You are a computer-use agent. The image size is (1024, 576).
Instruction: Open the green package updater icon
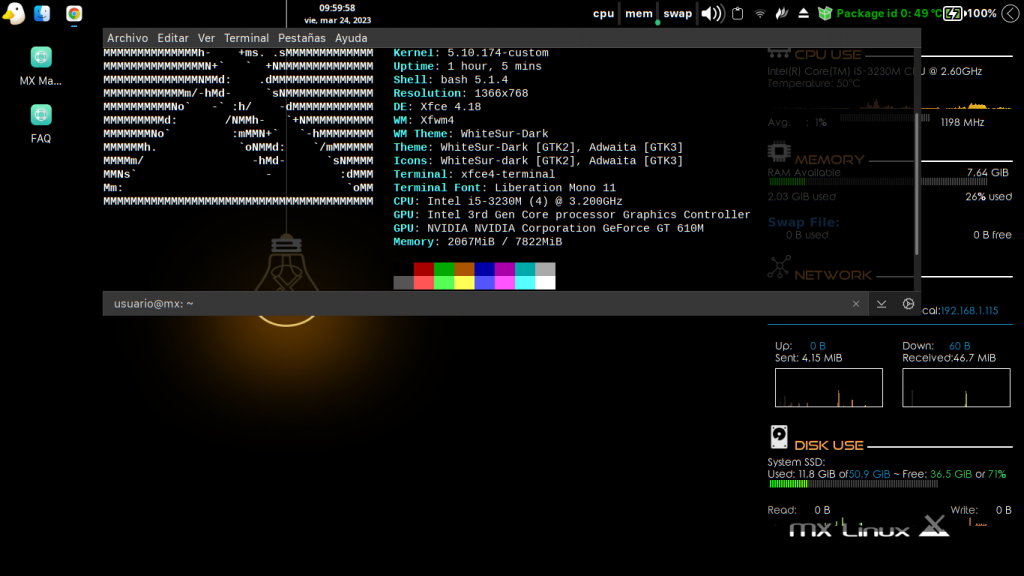[x=825, y=13]
